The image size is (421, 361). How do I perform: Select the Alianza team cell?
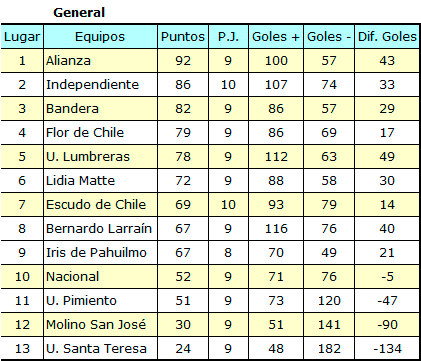coord(100,61)
